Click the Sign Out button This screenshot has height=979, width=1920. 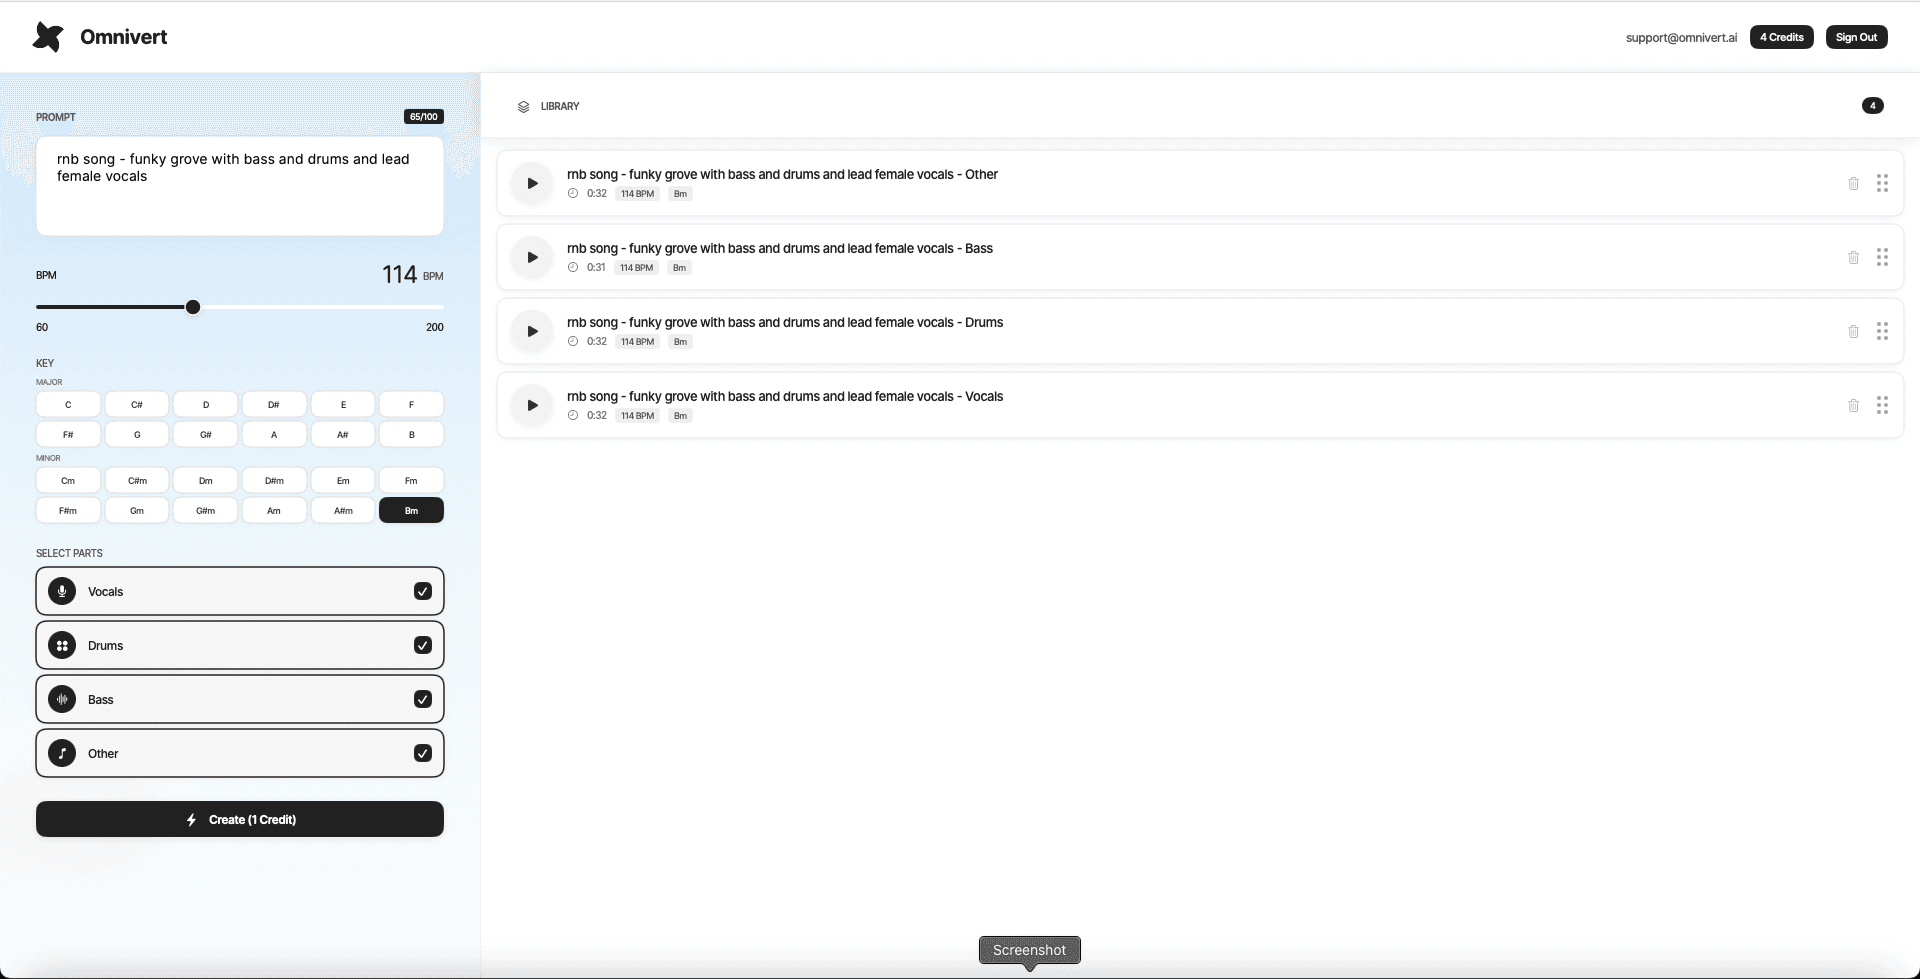click(x=1856, y=36)
